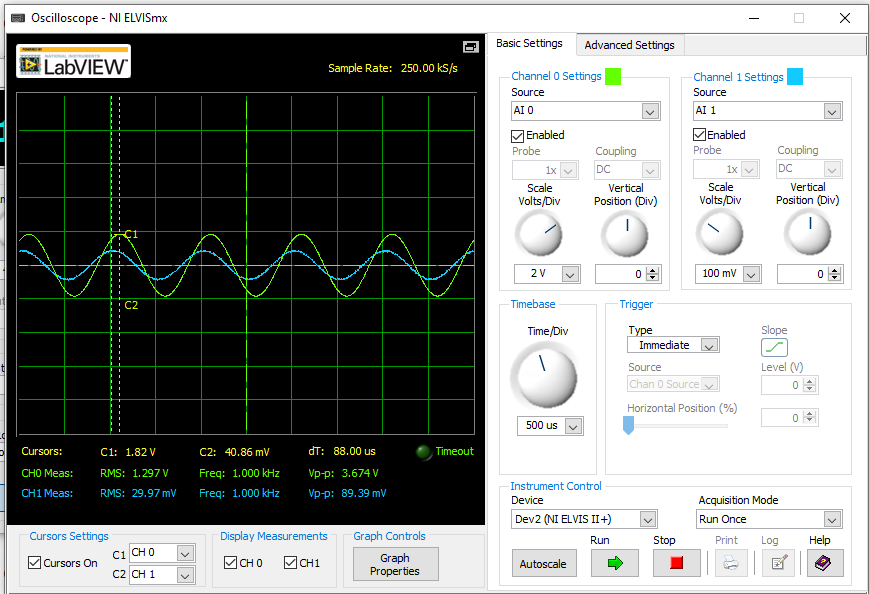Select the Basic Settings tab
The image size is (870, 594).
click(530, 44)
